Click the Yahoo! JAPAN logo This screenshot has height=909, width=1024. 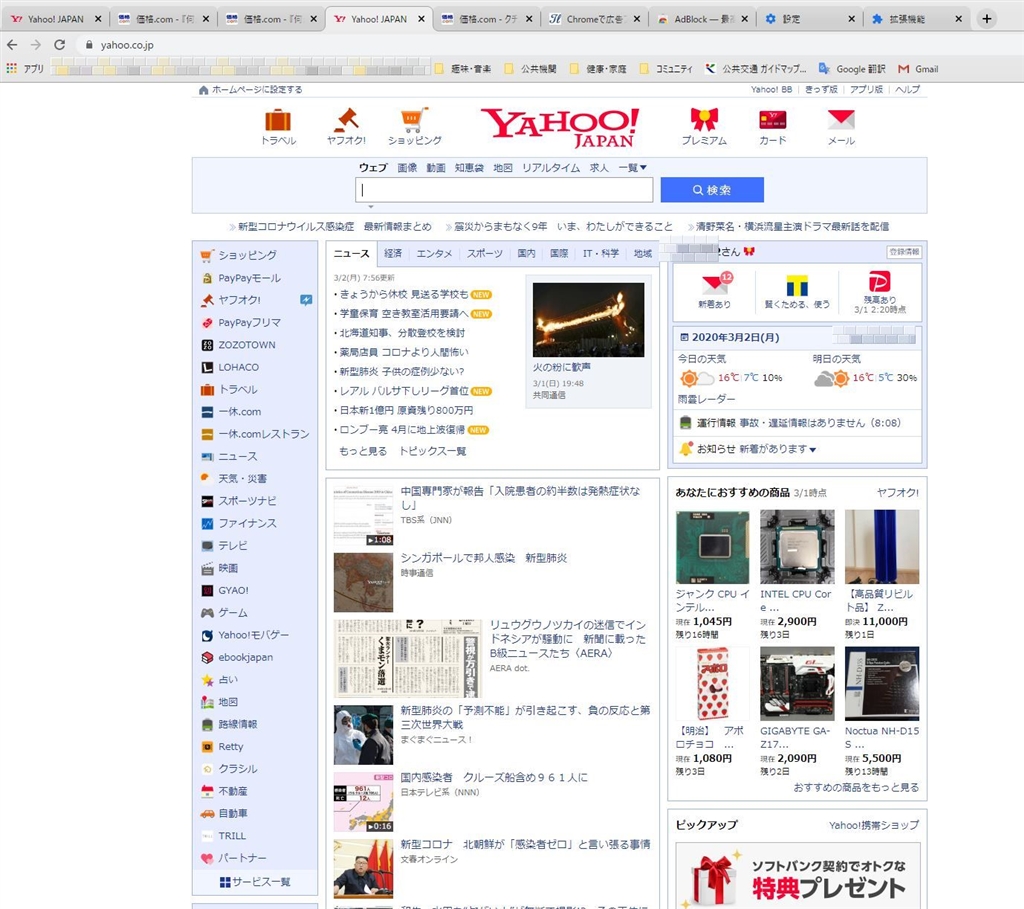(x=560, y=127)
